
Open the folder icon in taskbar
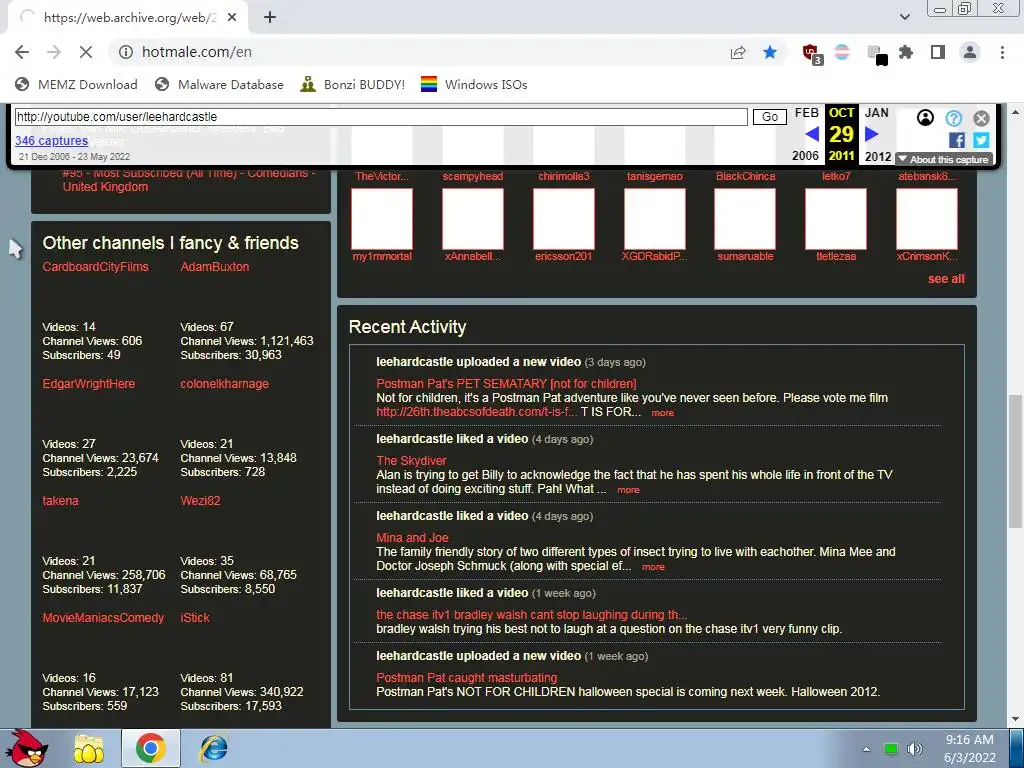[x=89, y=749]
